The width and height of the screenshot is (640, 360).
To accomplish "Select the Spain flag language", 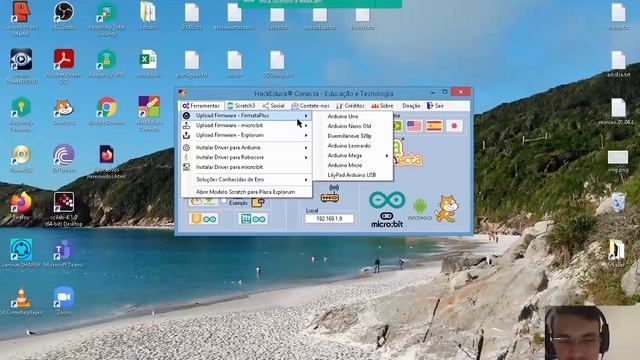I will (x=434, y=126).
